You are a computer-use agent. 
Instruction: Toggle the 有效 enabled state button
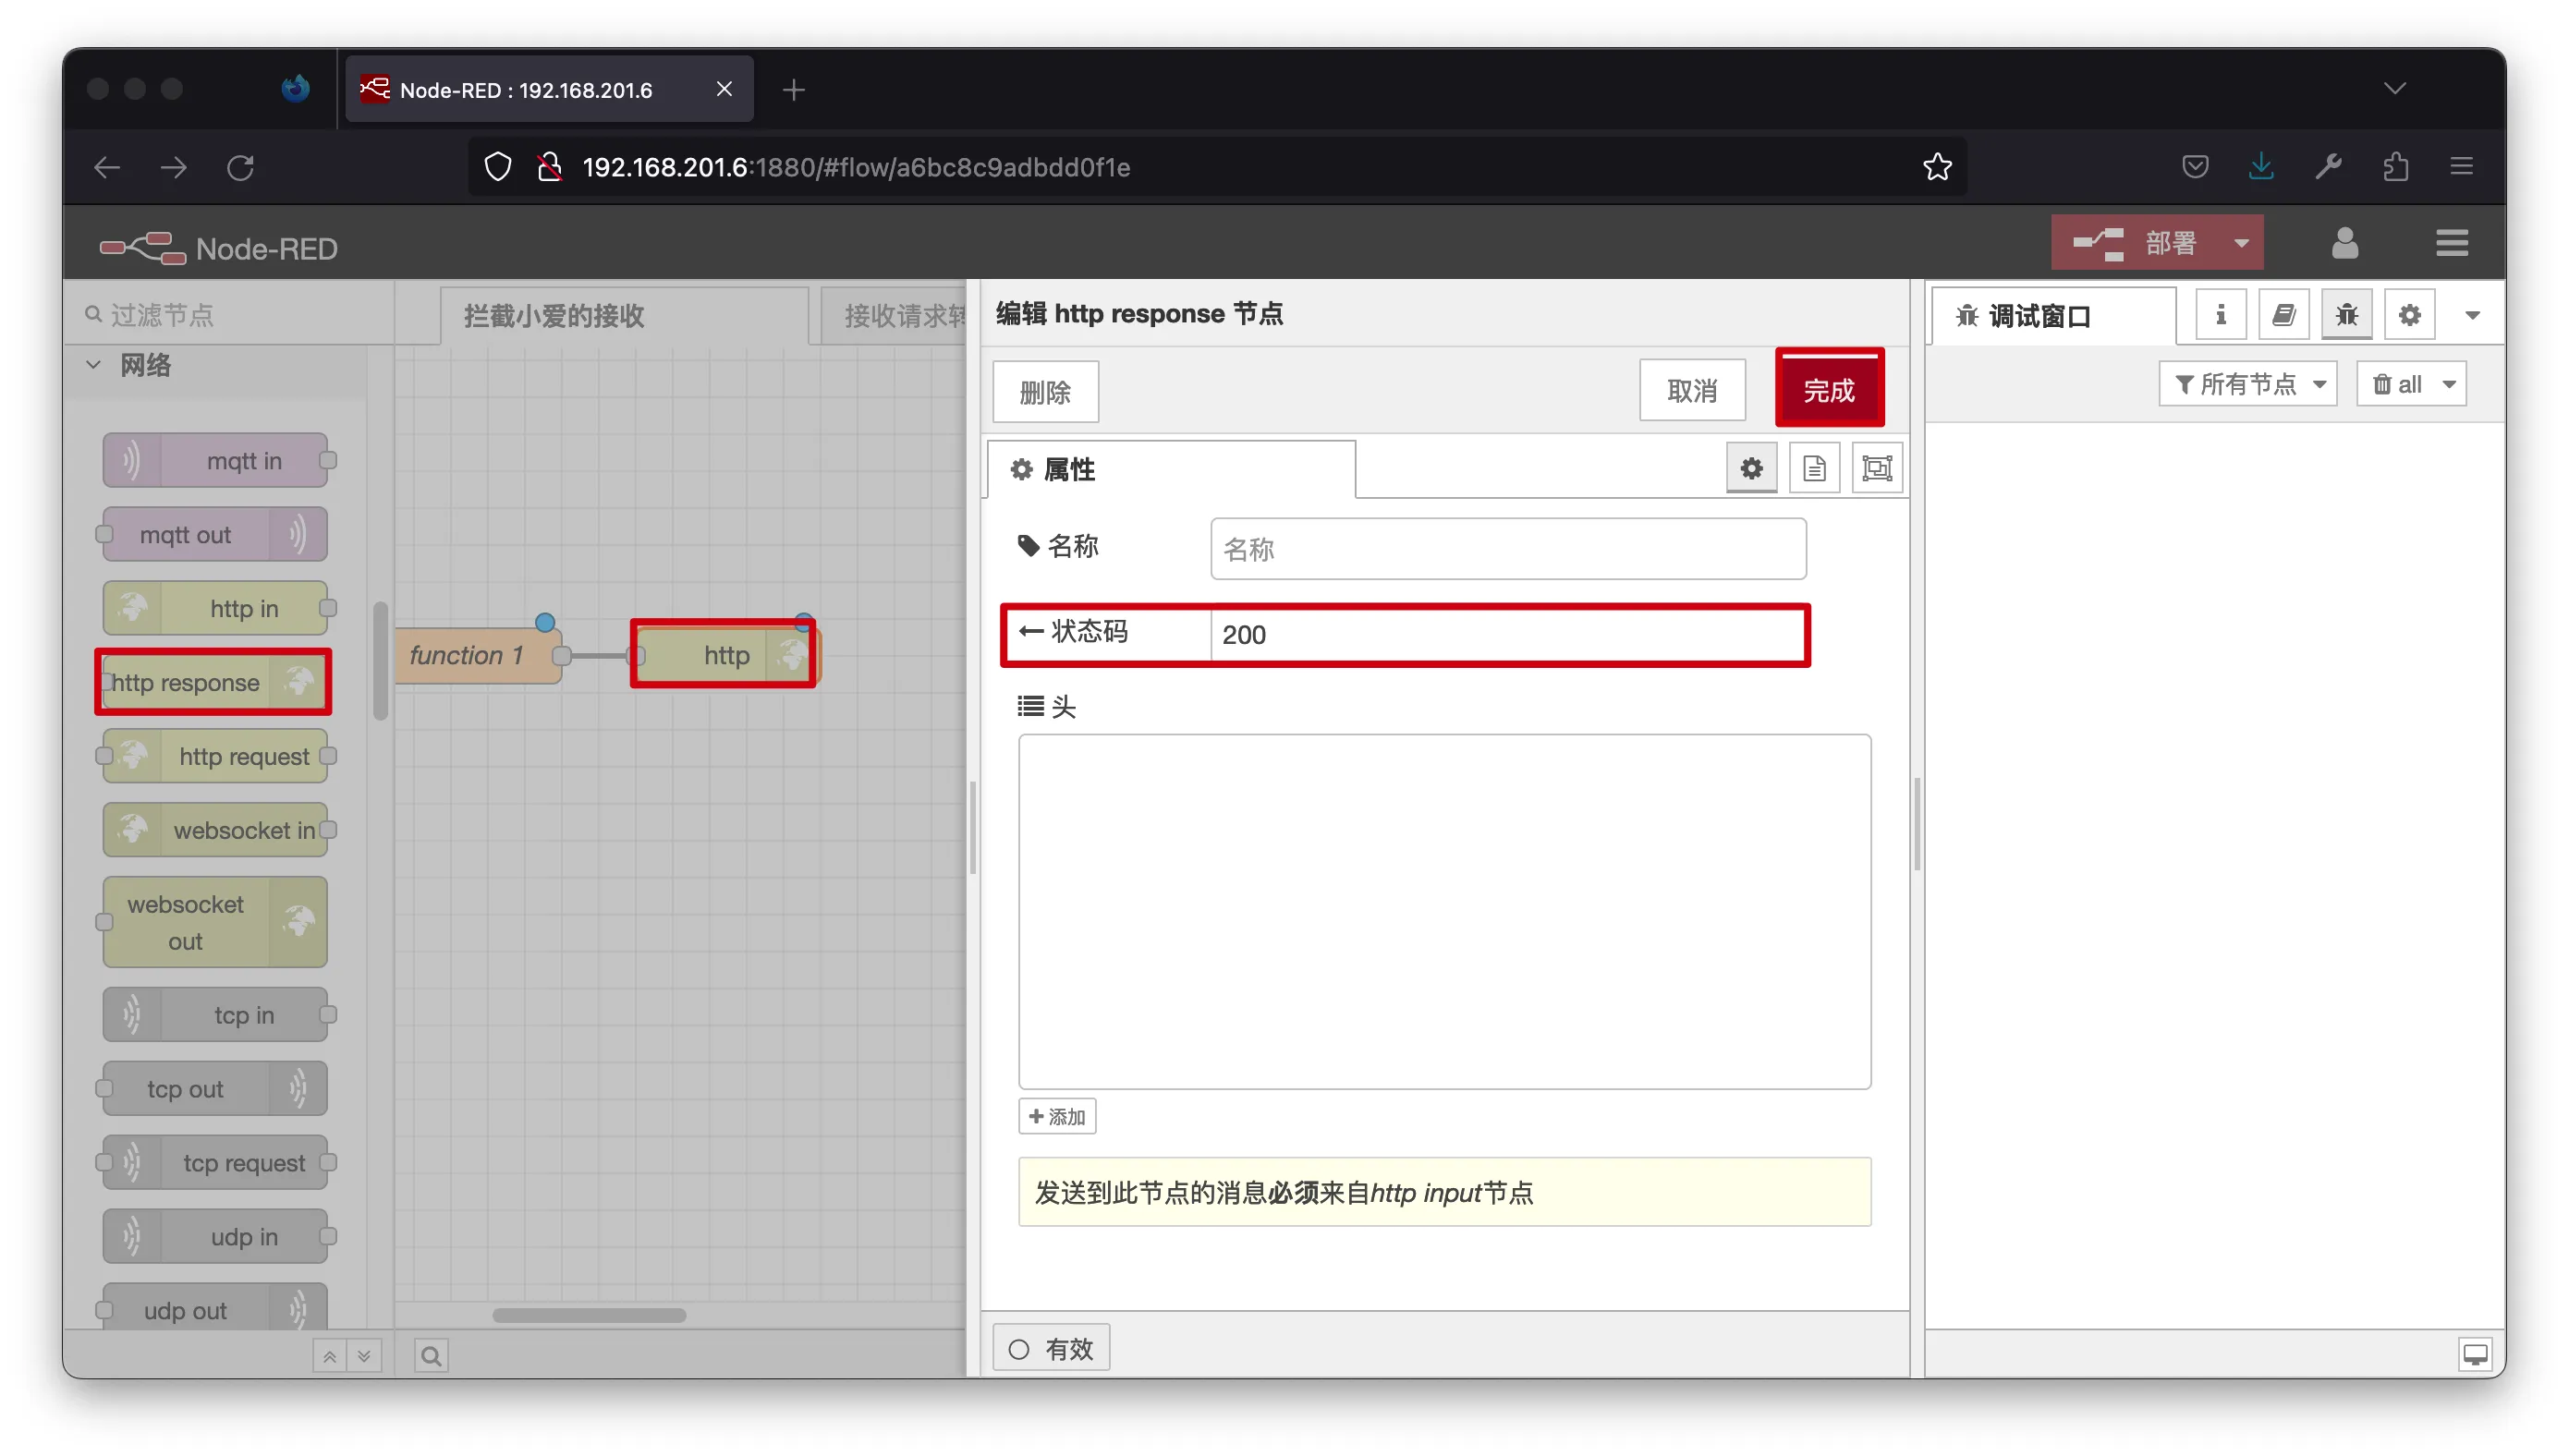pyautogui.click(x=1051, y=1349)
